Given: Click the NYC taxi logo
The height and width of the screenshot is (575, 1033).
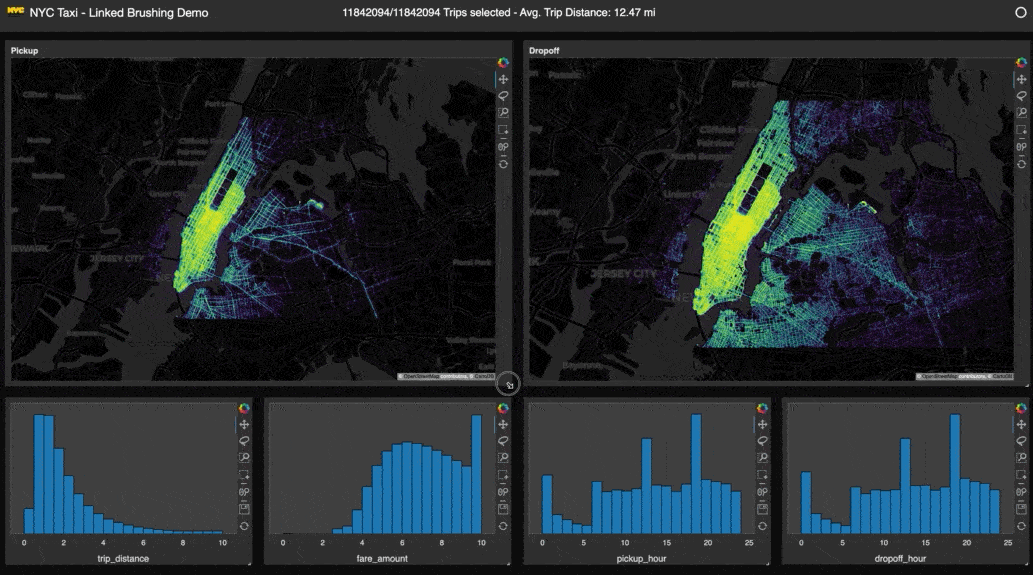Looking at the screenshot, I should pos(16,13).
